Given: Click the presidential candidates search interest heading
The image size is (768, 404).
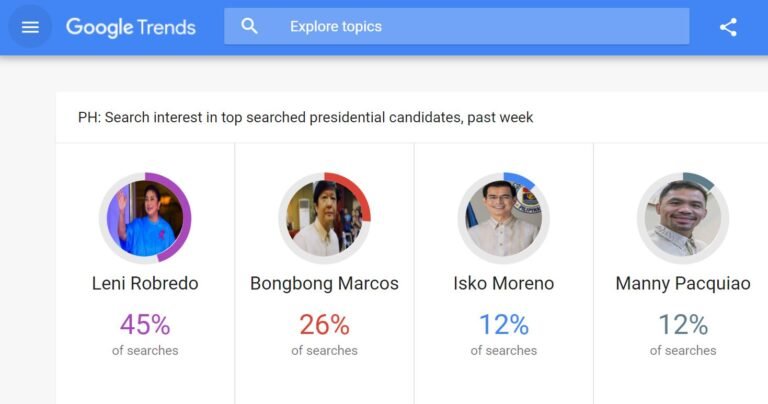Looking at the screenshot, I should (x=305, y=118).
